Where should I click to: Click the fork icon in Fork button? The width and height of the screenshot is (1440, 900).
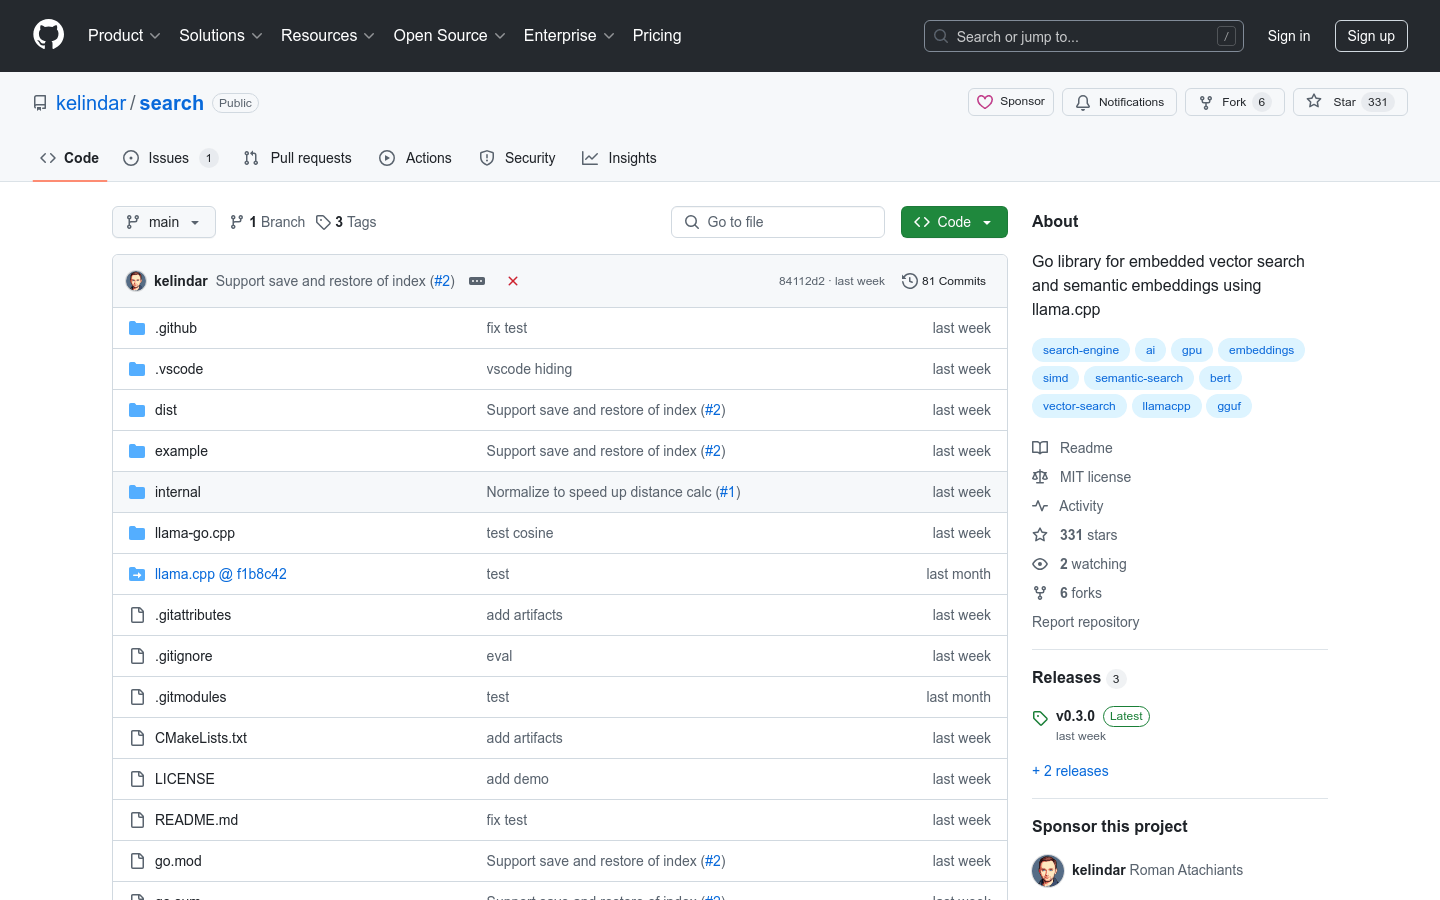click(x=1206, y=102)
